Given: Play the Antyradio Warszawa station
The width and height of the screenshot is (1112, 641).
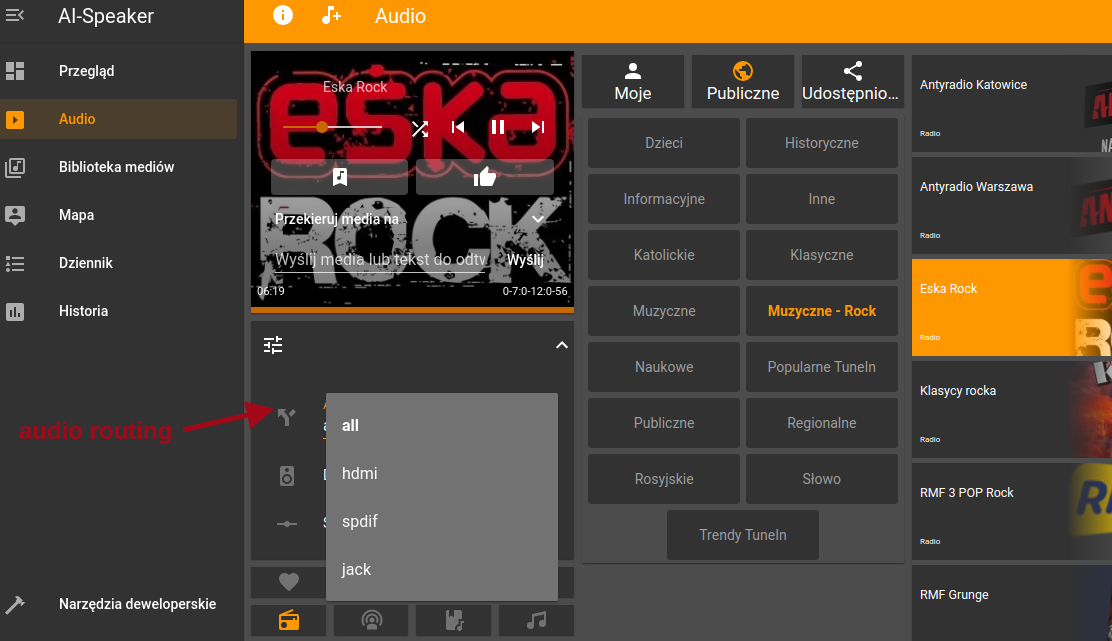Looking at the screenshot, I should (1011, 206).
